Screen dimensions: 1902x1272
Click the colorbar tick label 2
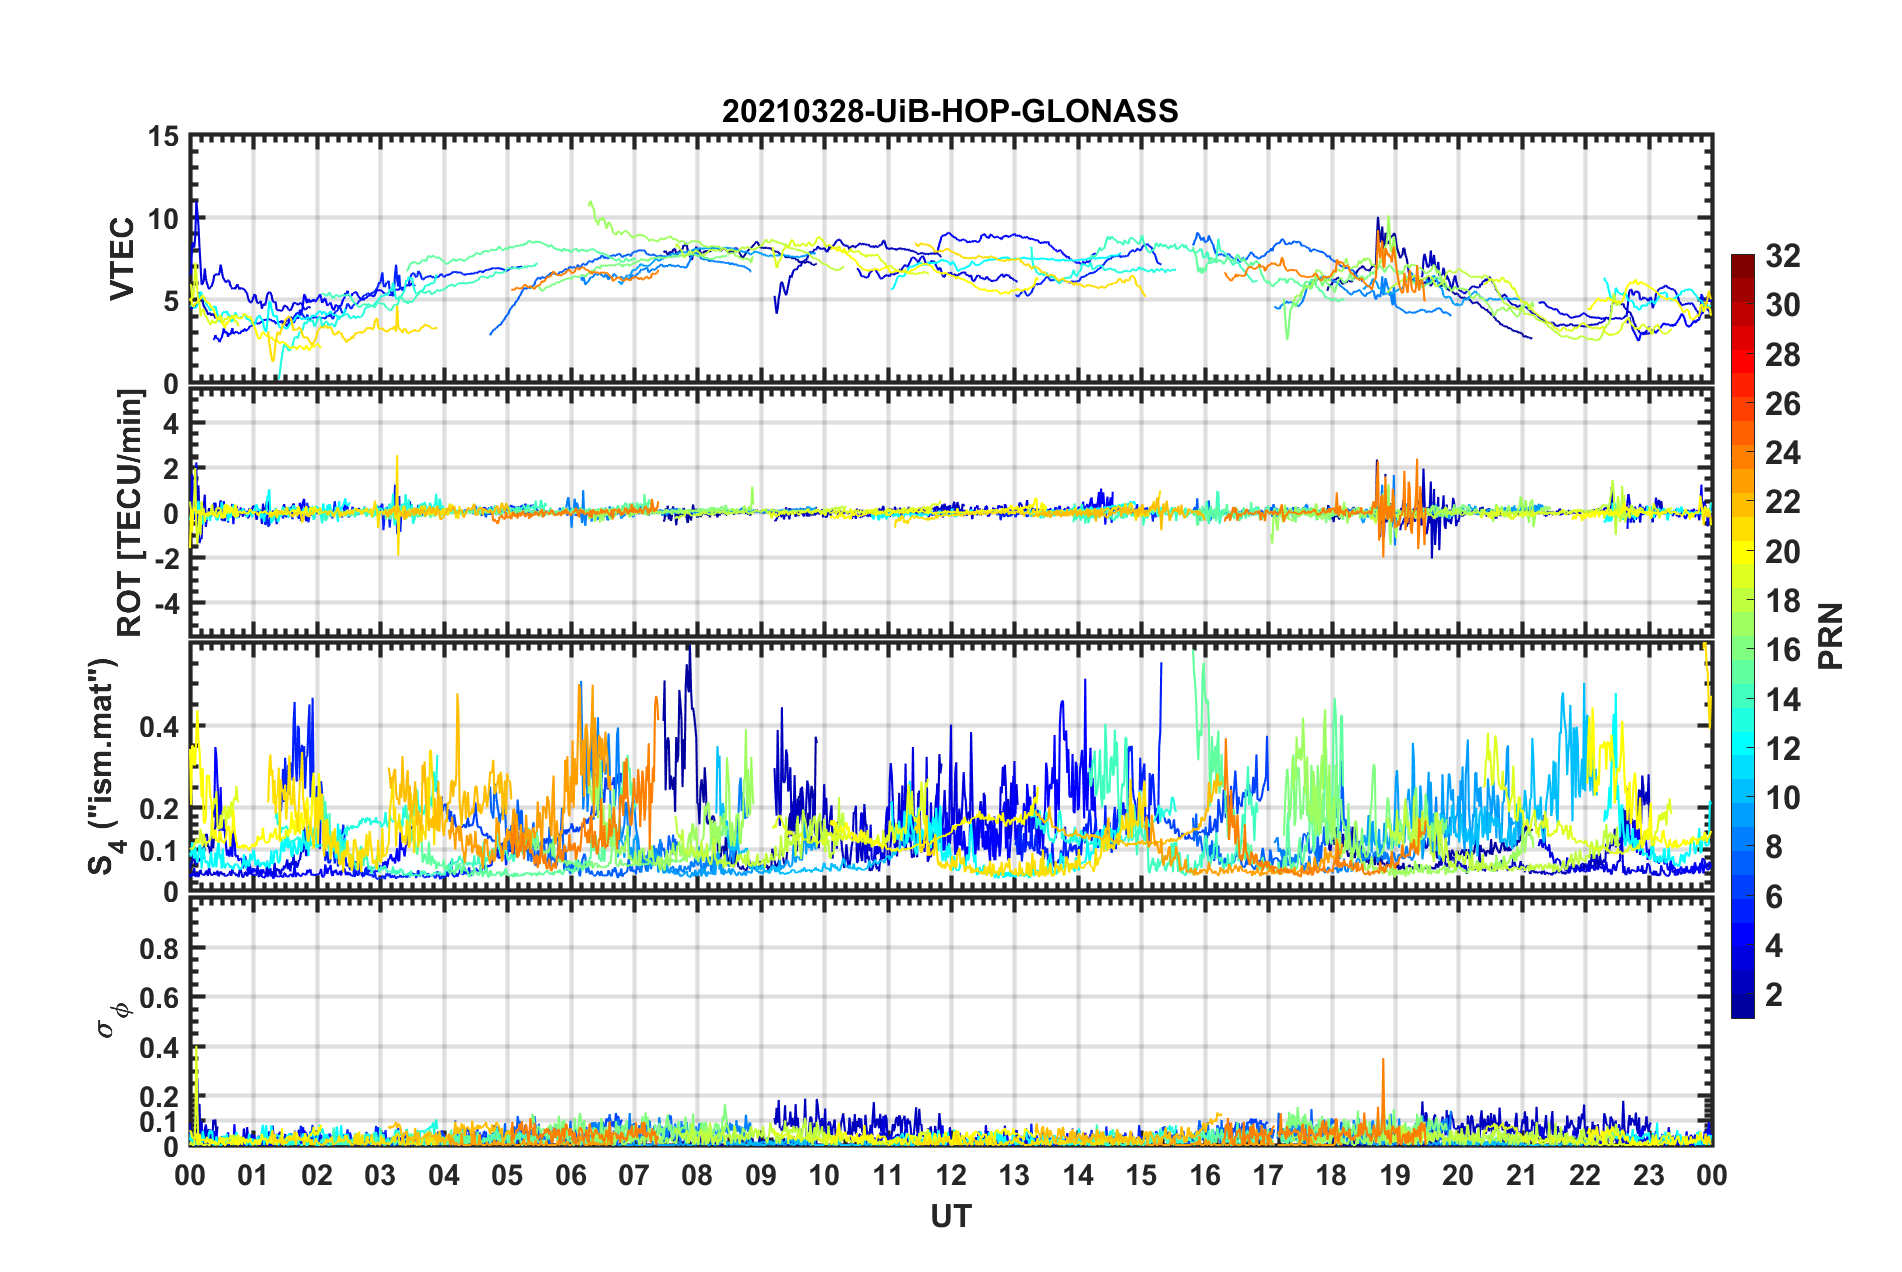1774,995
